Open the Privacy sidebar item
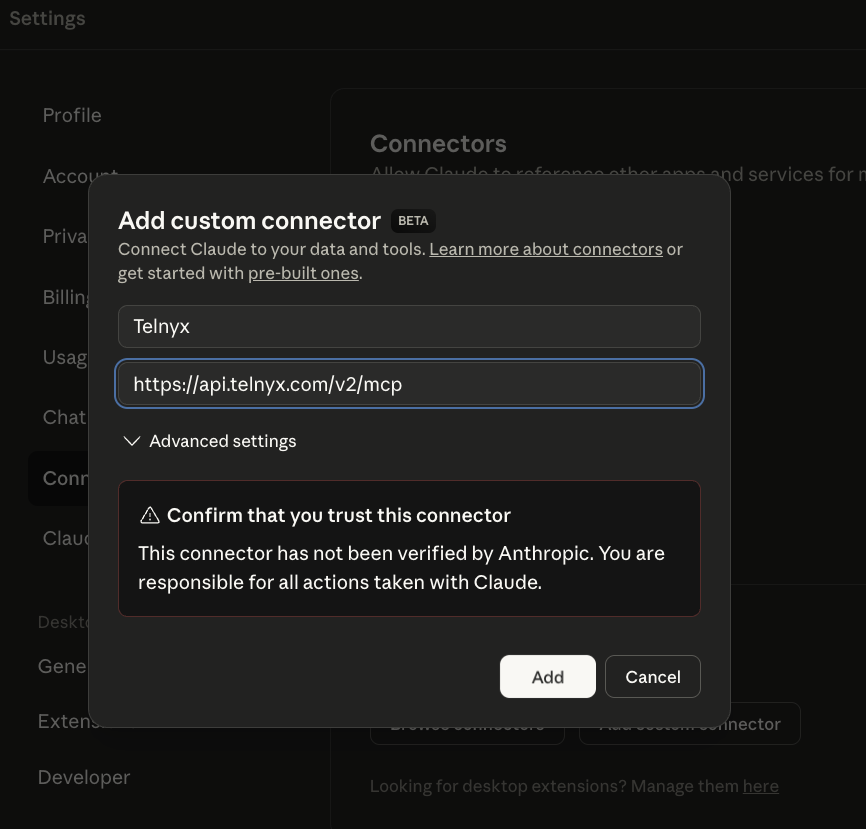 (x=64, y=236)
